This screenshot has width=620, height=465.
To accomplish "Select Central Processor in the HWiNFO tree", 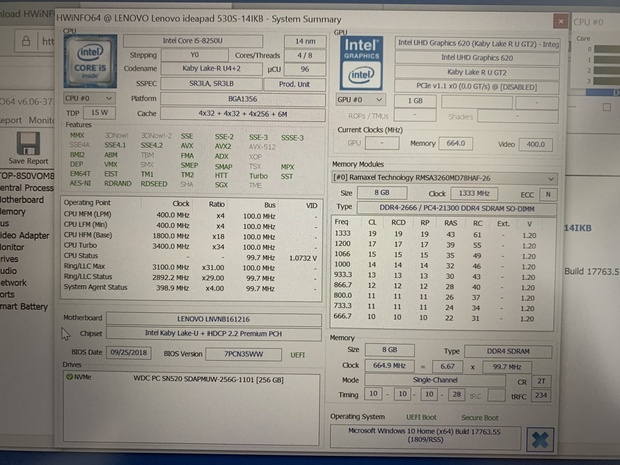I will click(27, 188).
